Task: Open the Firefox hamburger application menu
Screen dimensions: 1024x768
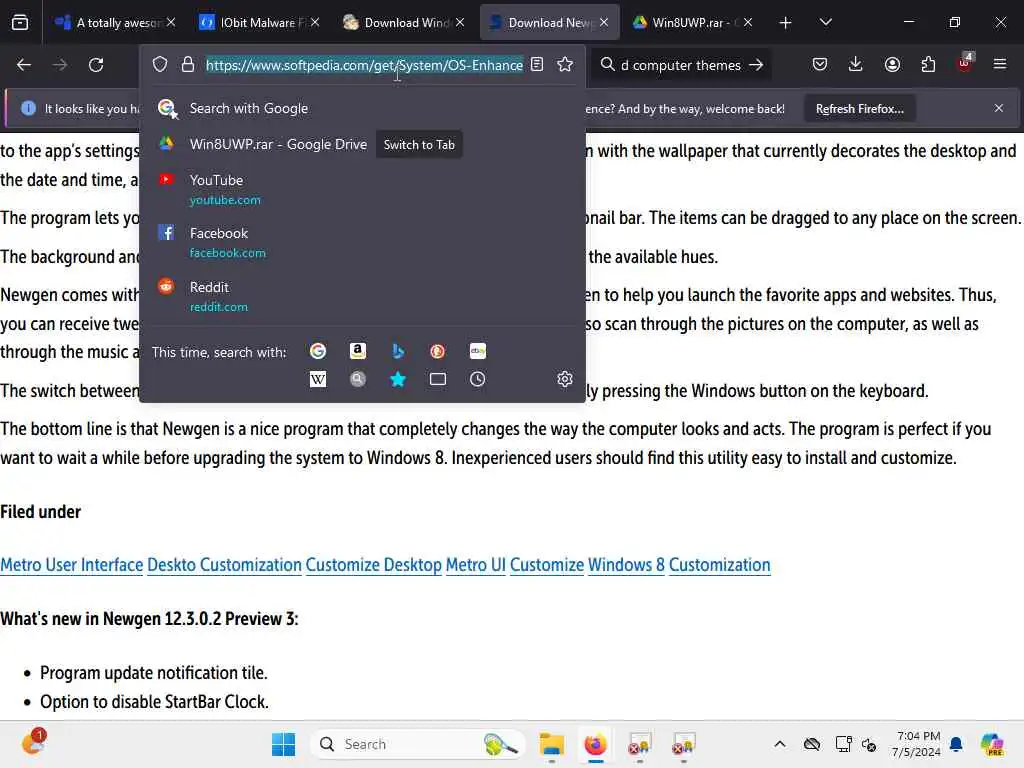Action: [x=1000, y=65]
